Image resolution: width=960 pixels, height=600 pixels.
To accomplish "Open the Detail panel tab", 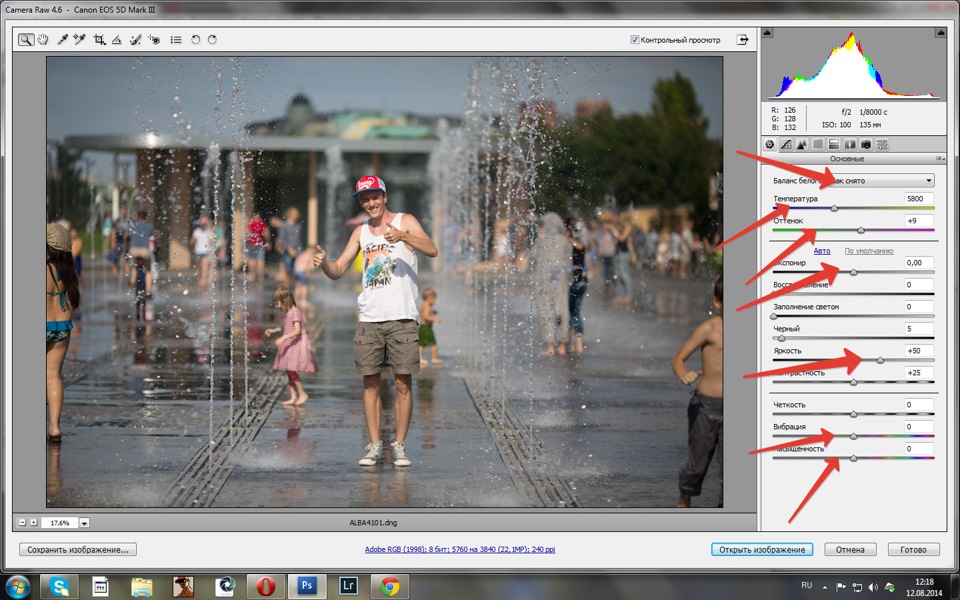I will [802, 144].
